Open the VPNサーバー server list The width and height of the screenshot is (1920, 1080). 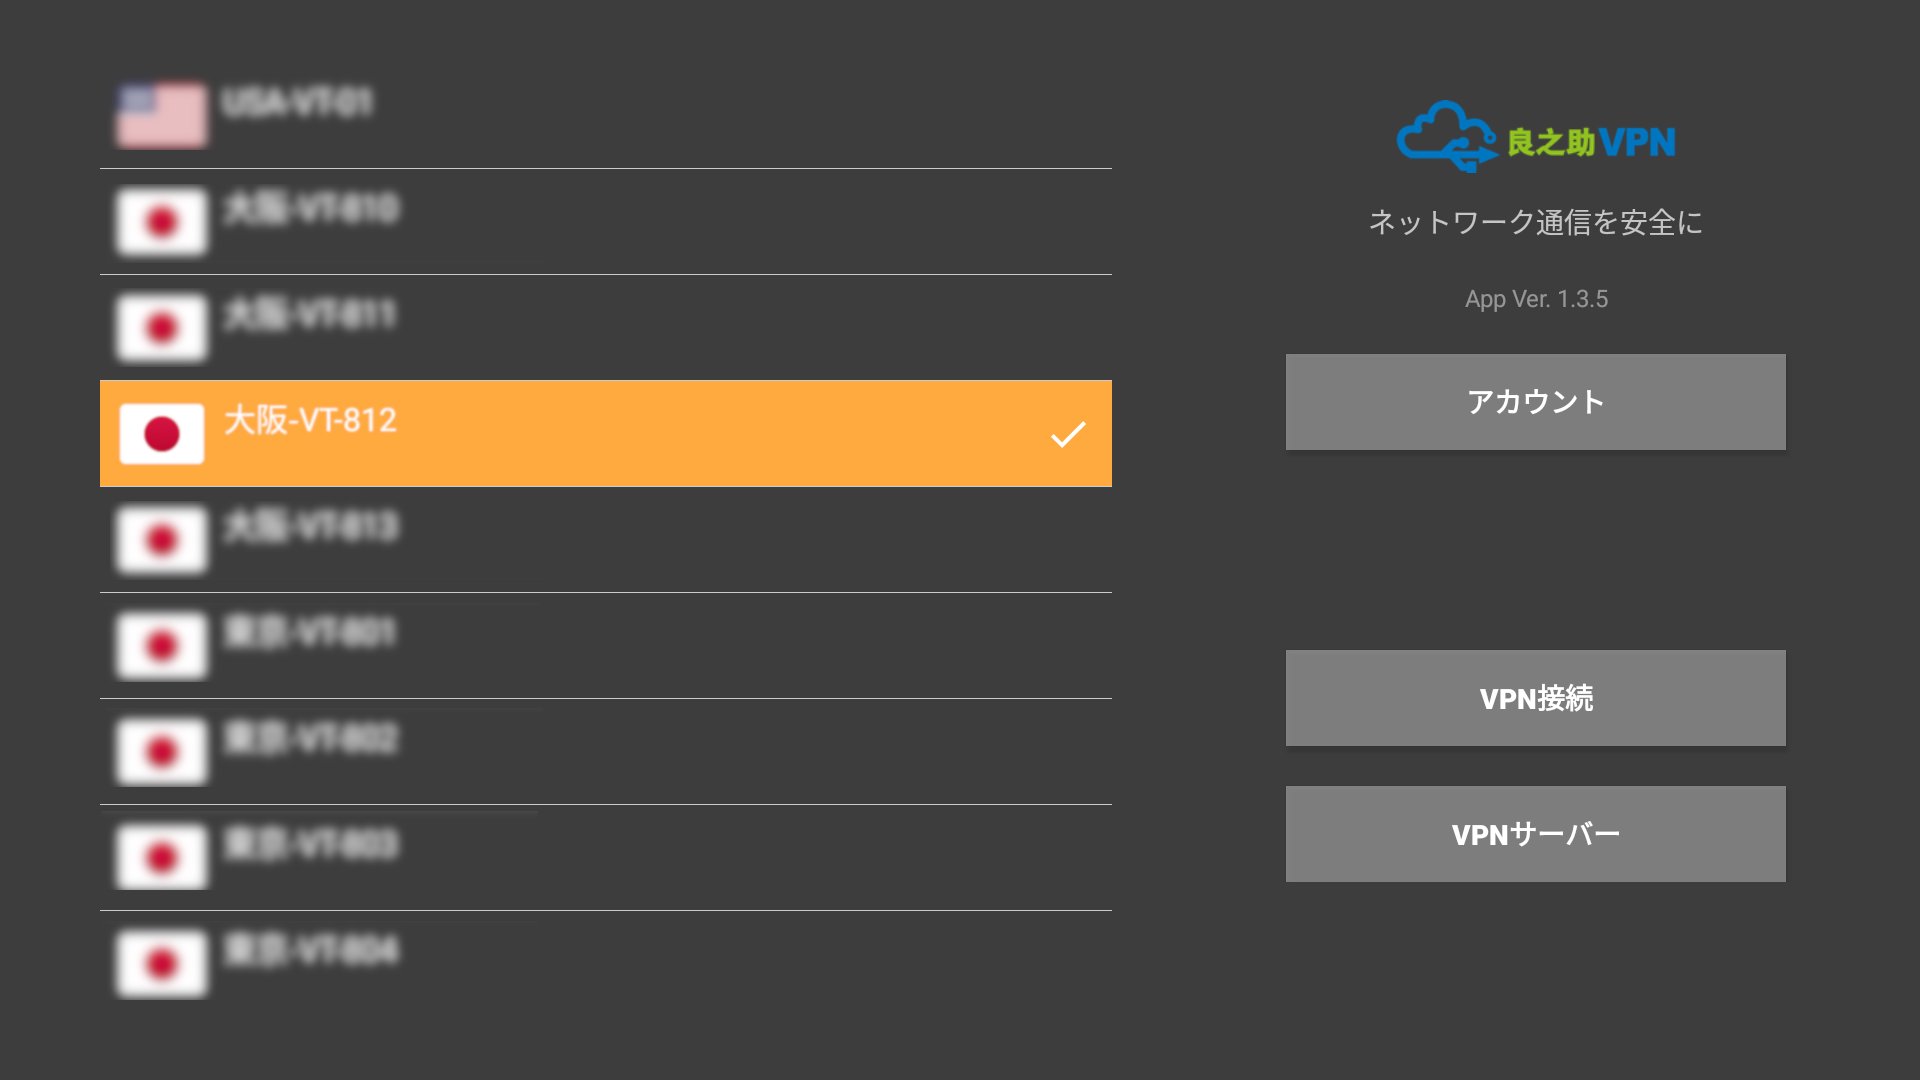1535,834
